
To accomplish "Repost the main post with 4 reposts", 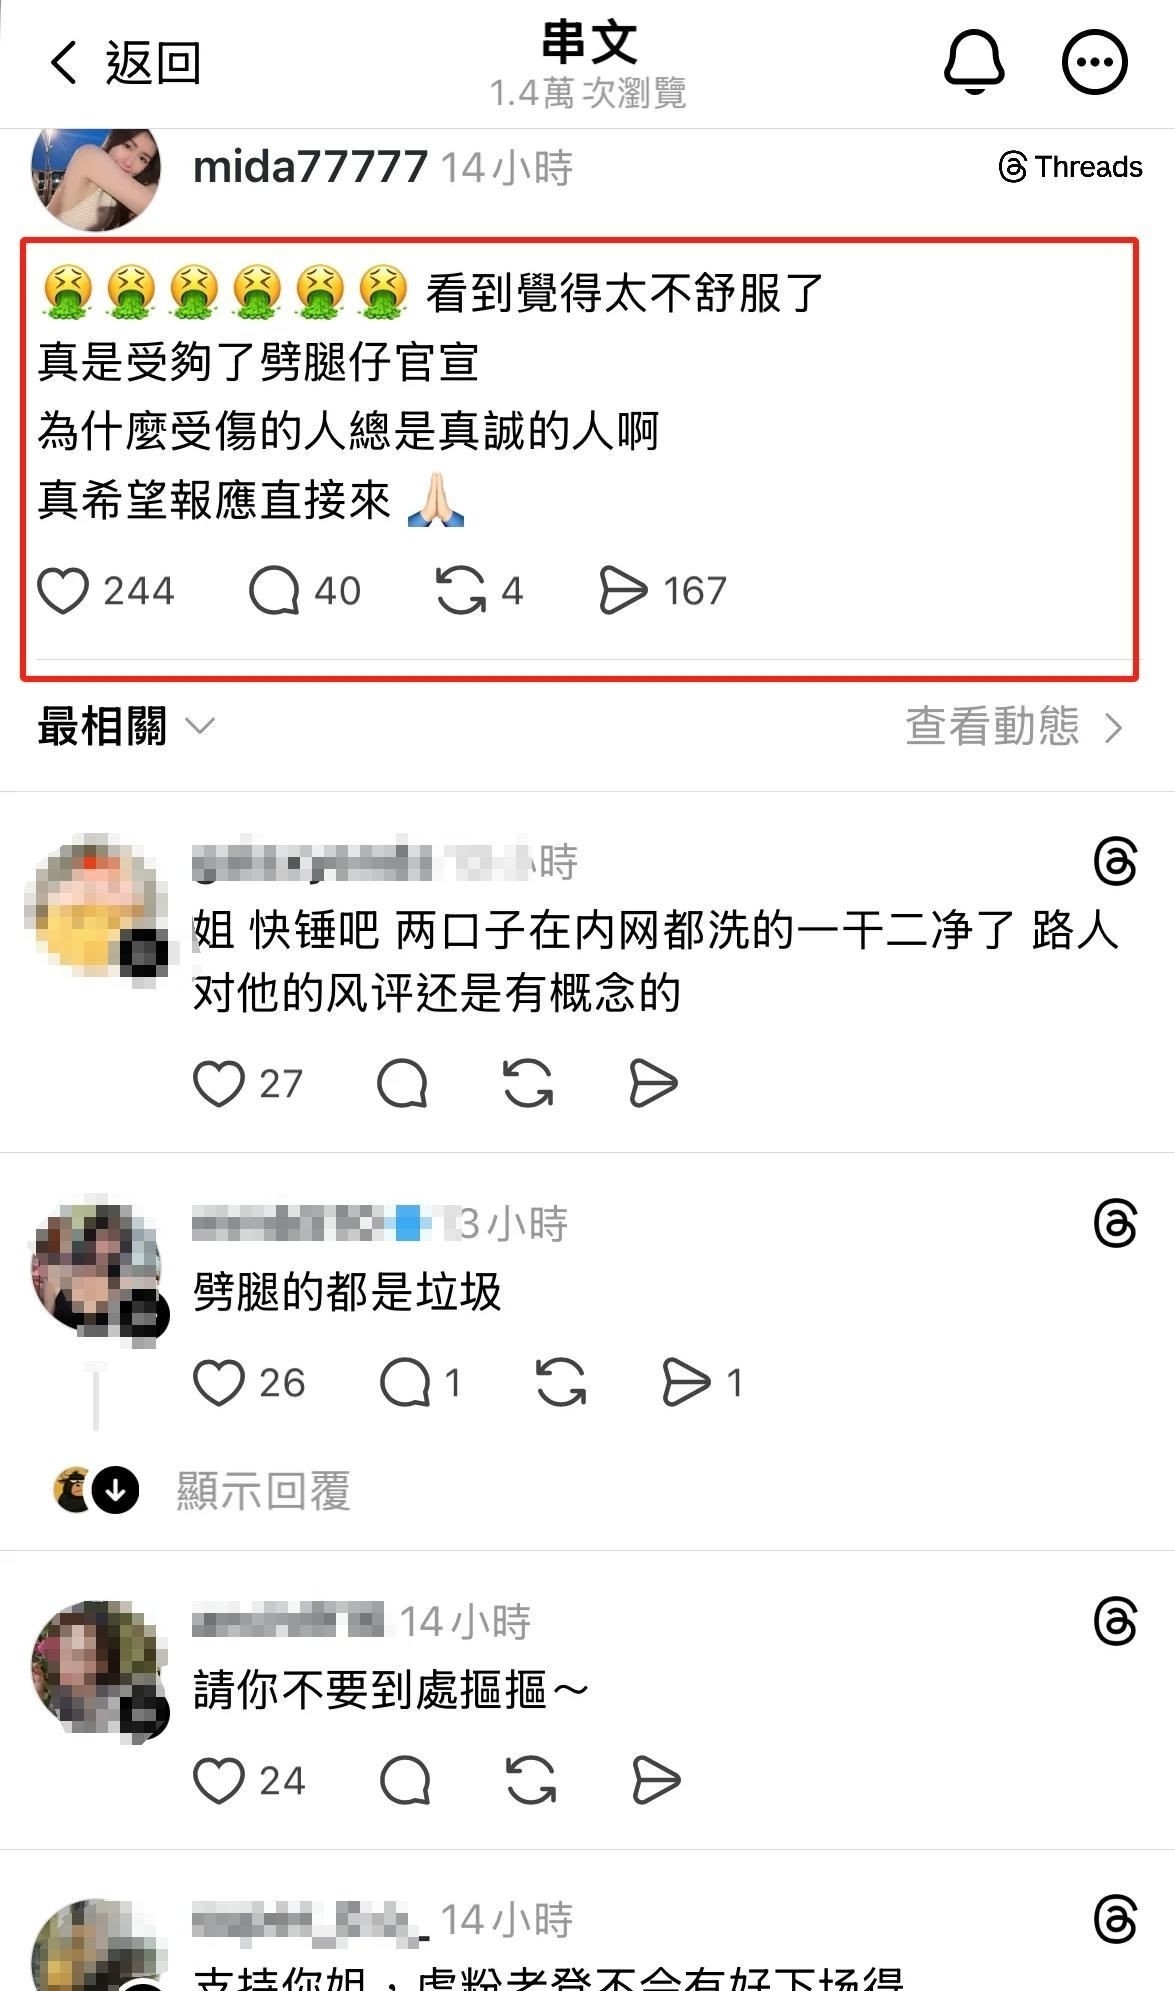I will click(x=461, y=590).
